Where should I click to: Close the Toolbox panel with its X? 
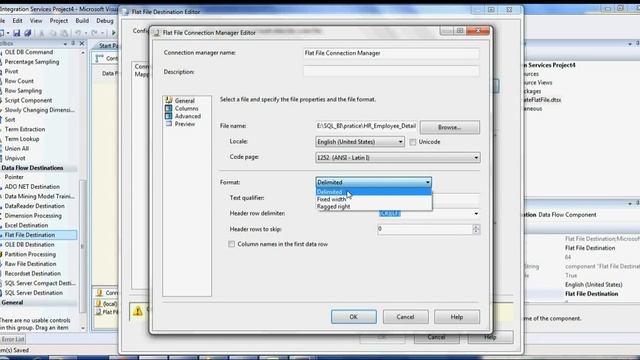click(82, 43)
